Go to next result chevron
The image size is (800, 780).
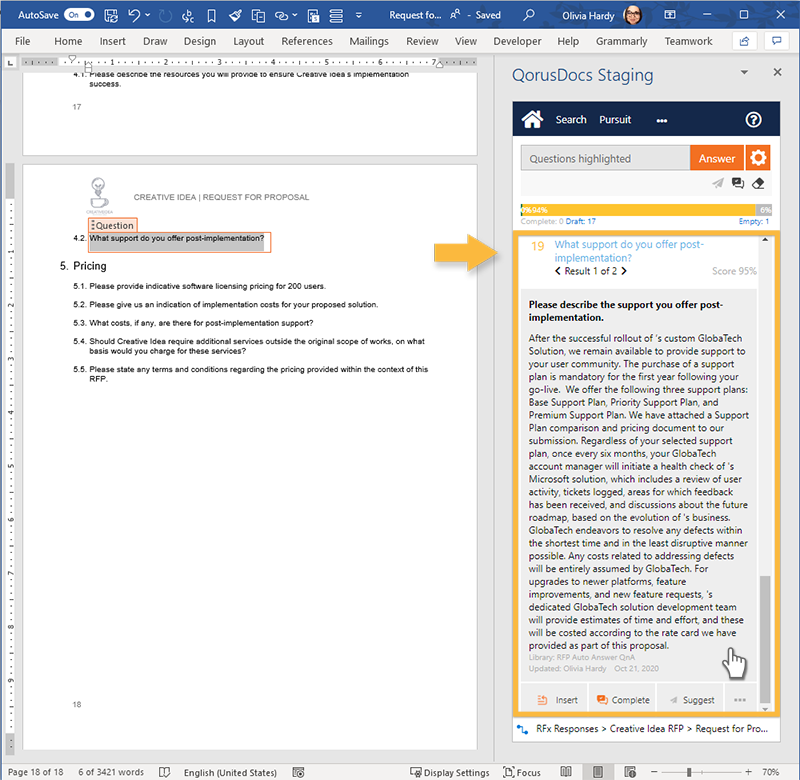(623, 271)
